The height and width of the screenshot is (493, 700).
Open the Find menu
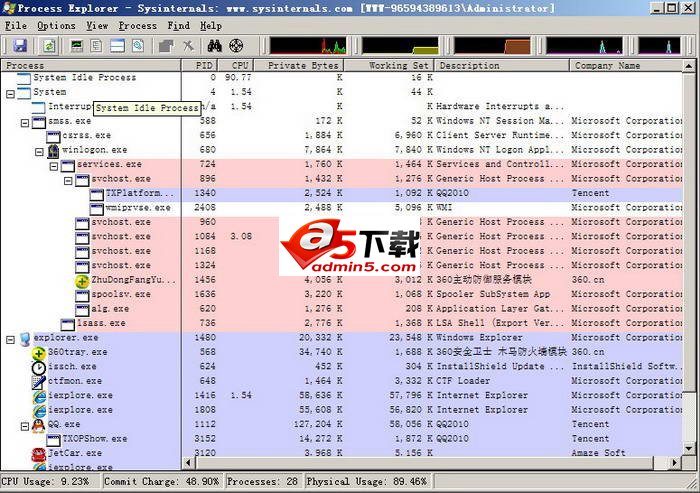[x=179, y=26]
